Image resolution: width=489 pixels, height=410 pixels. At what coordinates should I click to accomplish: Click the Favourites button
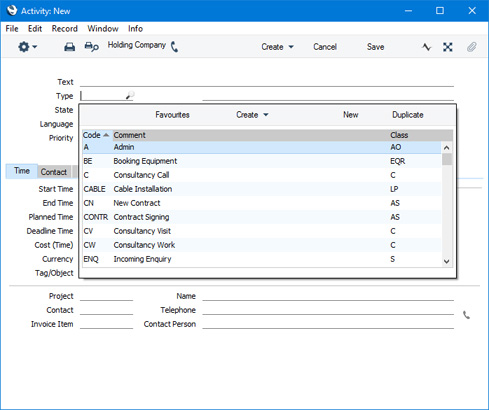click(x=172, y=115)
